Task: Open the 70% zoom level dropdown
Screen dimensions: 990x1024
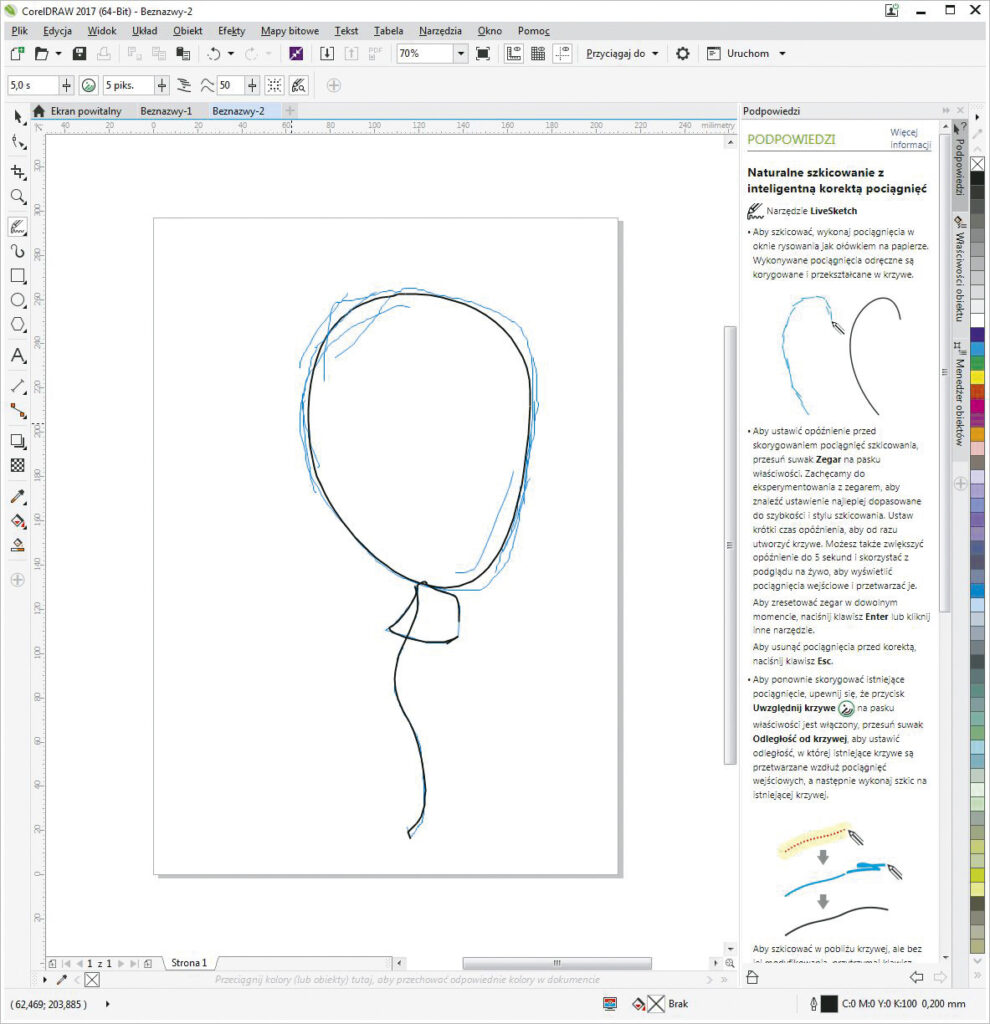Action: click(x=460, y=53)
